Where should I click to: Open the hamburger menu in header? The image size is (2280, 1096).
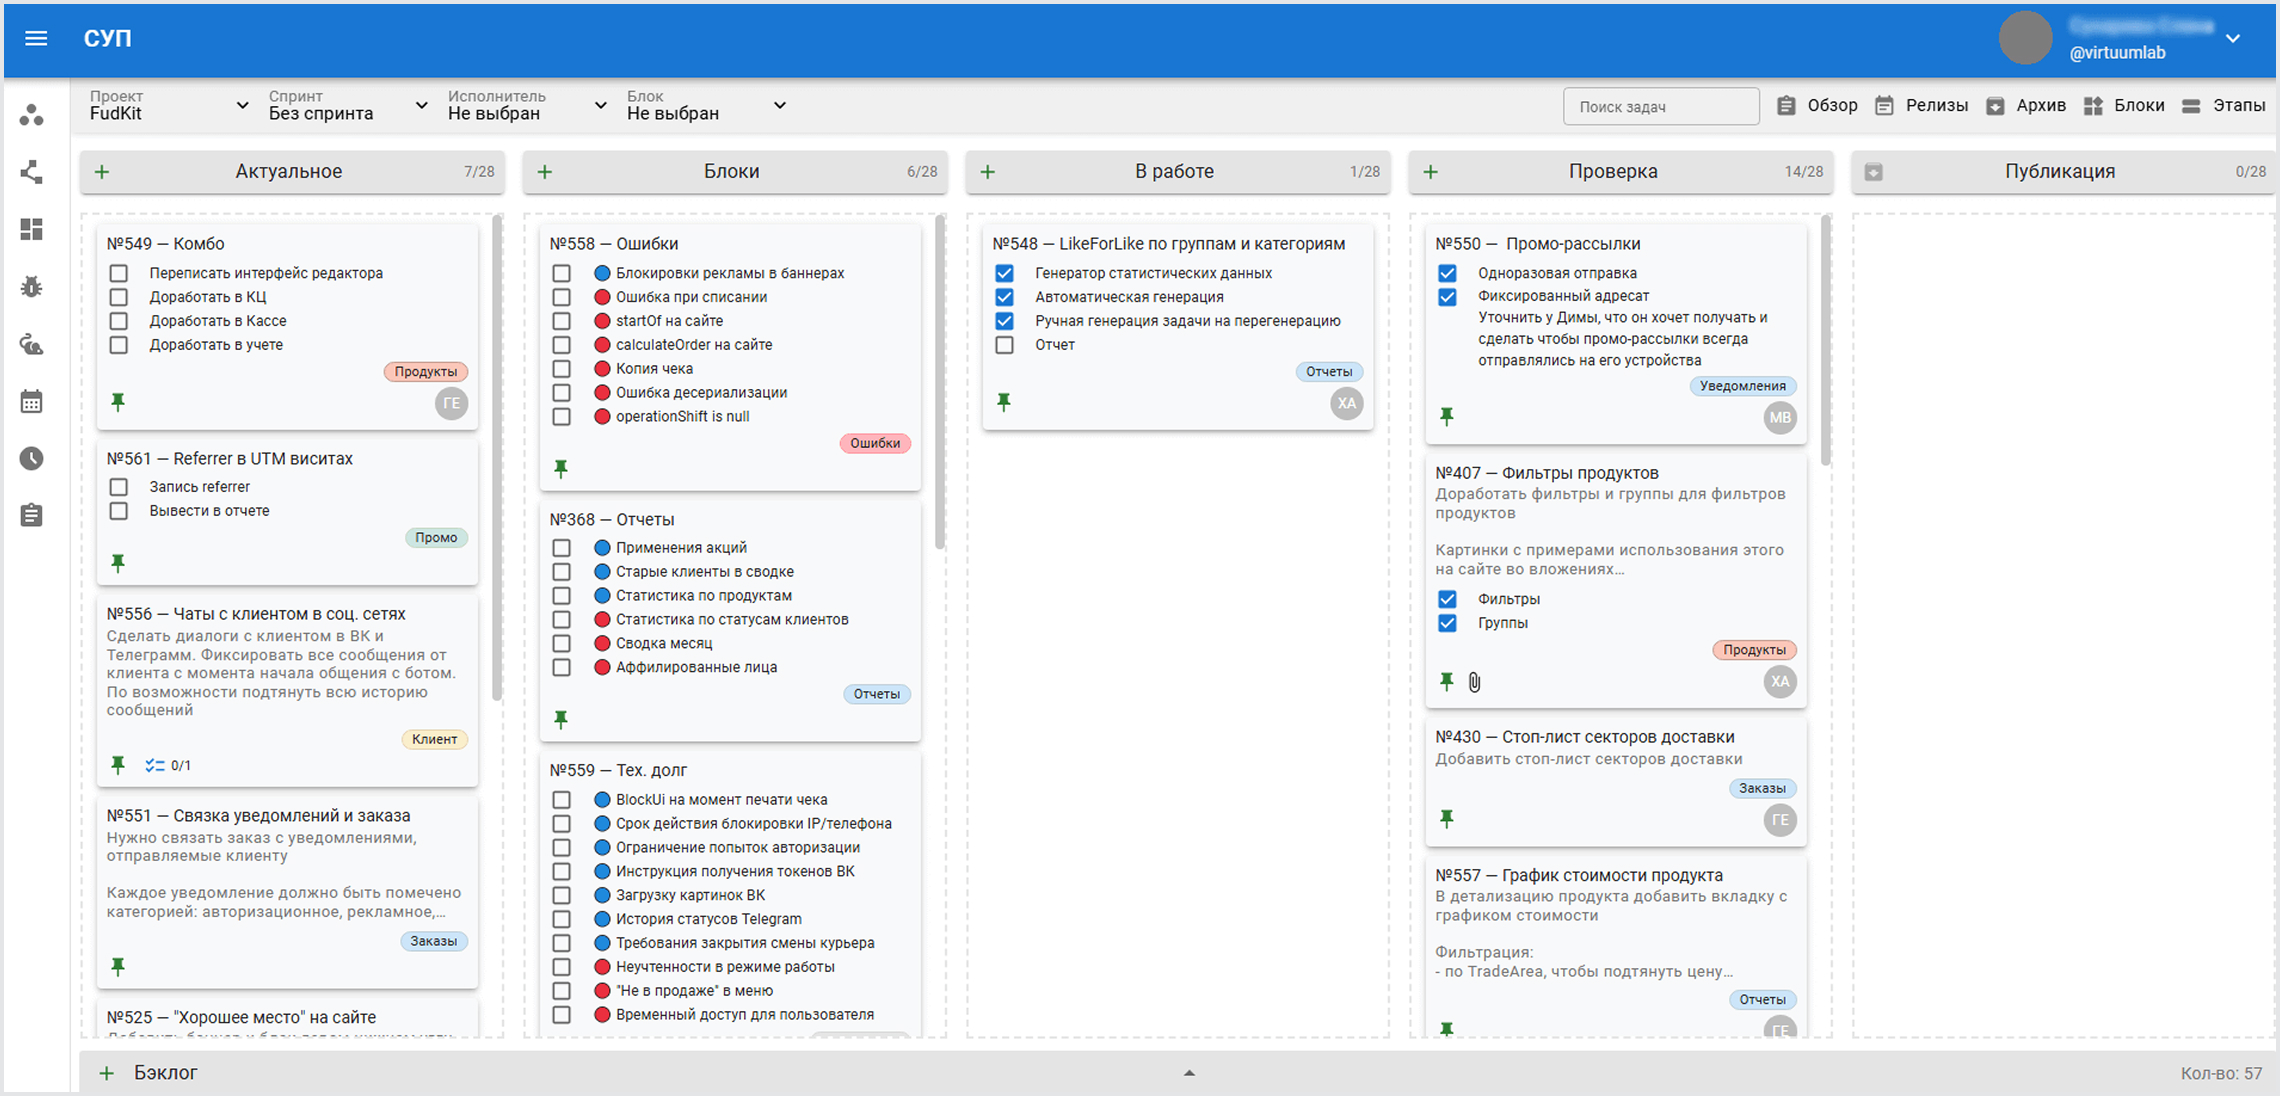point(36,38)
